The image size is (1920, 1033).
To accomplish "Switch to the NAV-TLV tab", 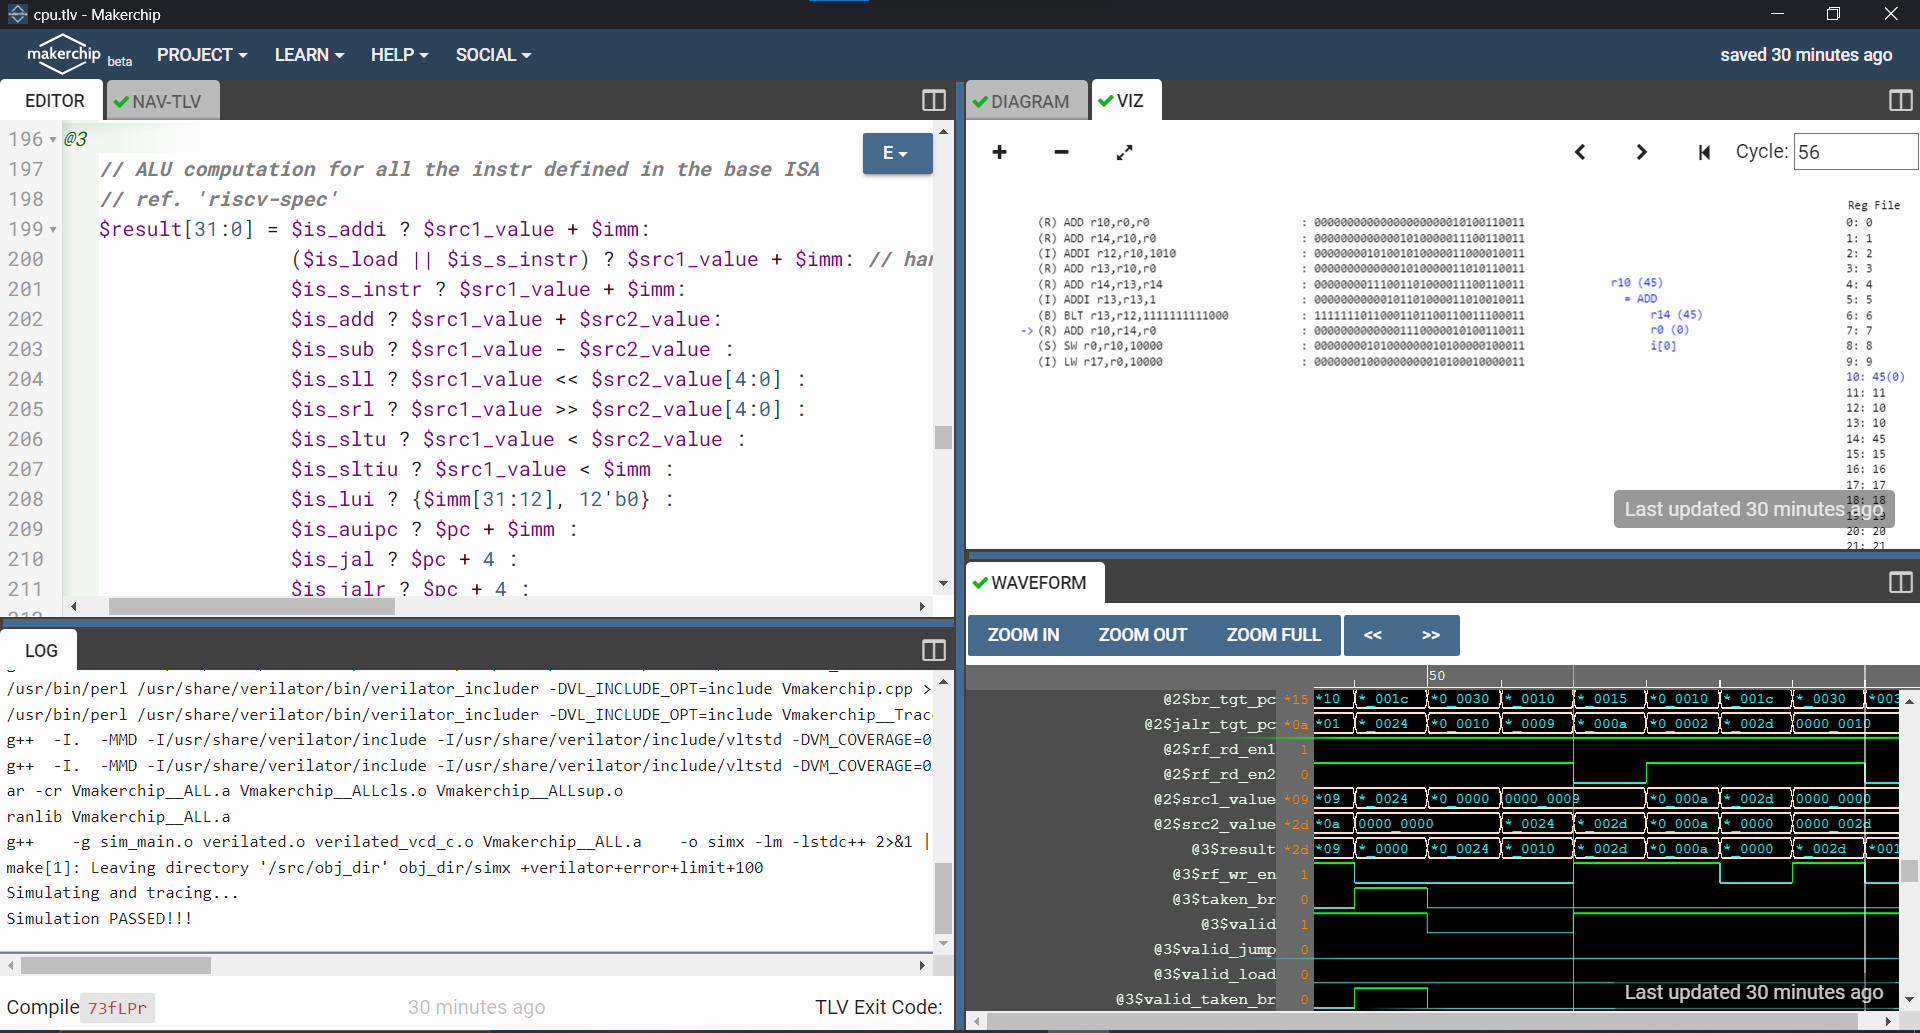I will (162, 102).
